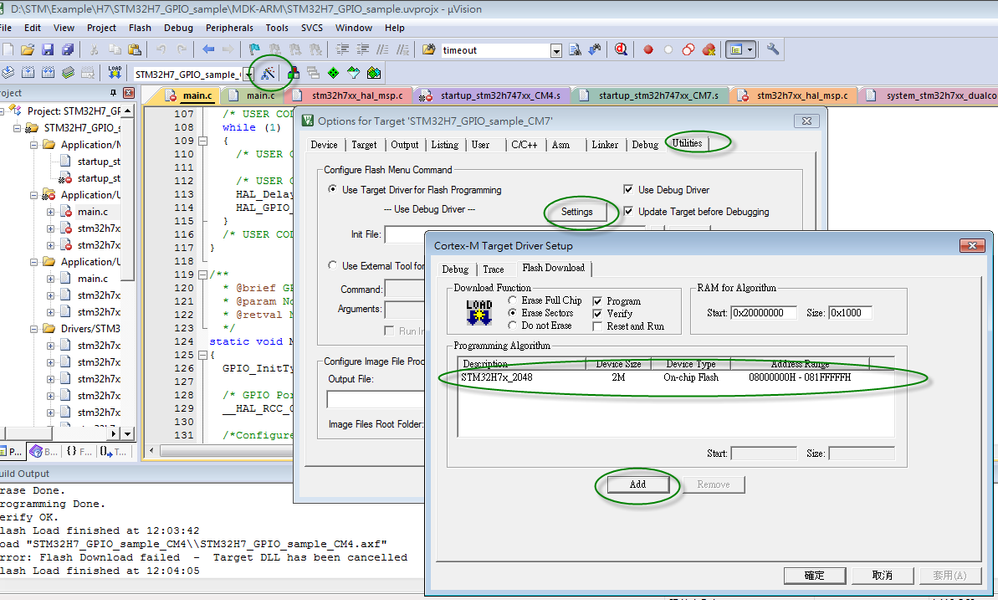Open the Configuration wrench icon
The height and width of the screenshot is (600, 998).
tap(773, 50)
